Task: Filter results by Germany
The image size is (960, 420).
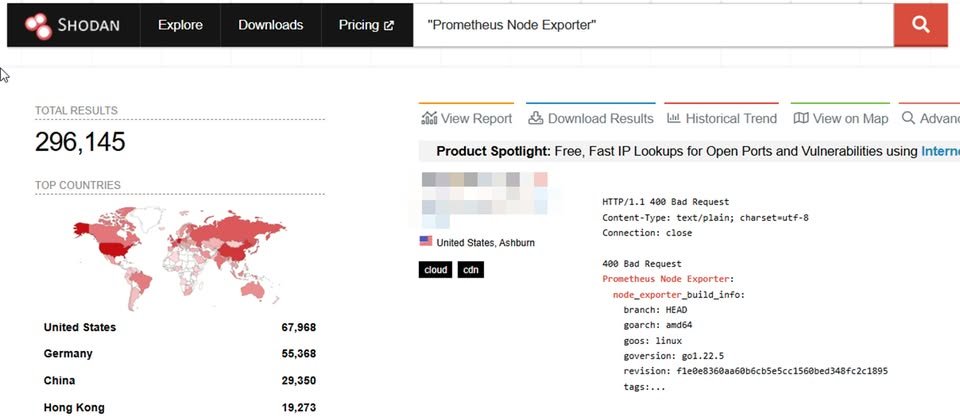Action: pyautogui.click(x=68, y=354)
